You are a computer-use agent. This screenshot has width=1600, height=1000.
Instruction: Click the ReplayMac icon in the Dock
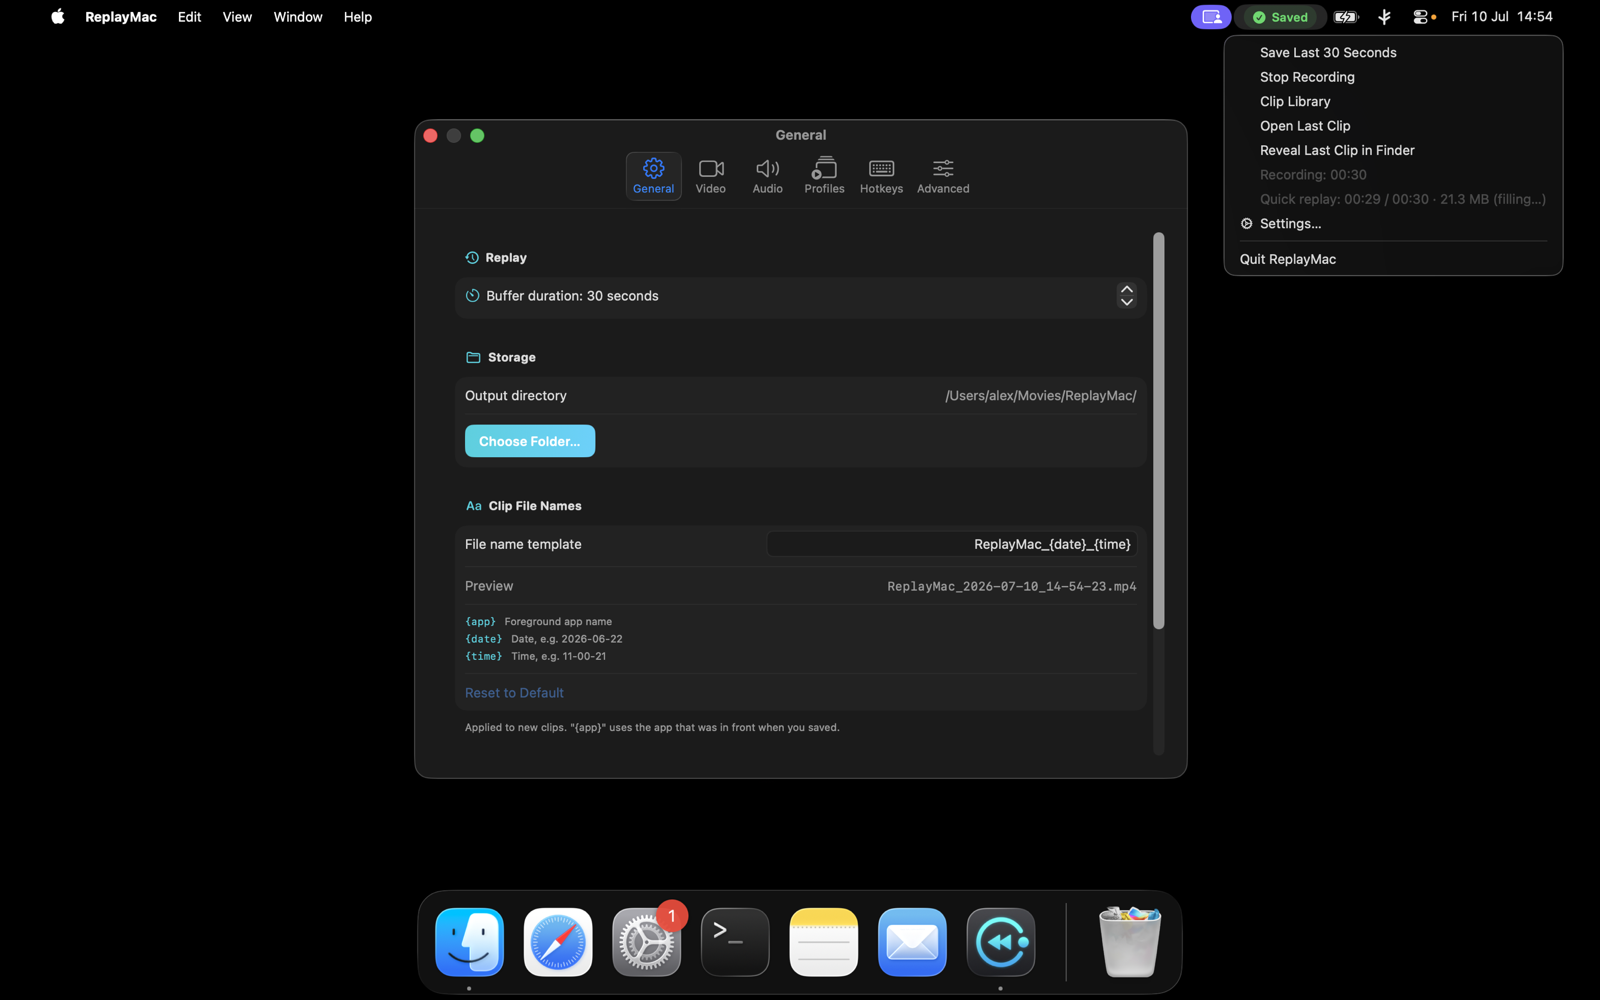[1001, 942]
